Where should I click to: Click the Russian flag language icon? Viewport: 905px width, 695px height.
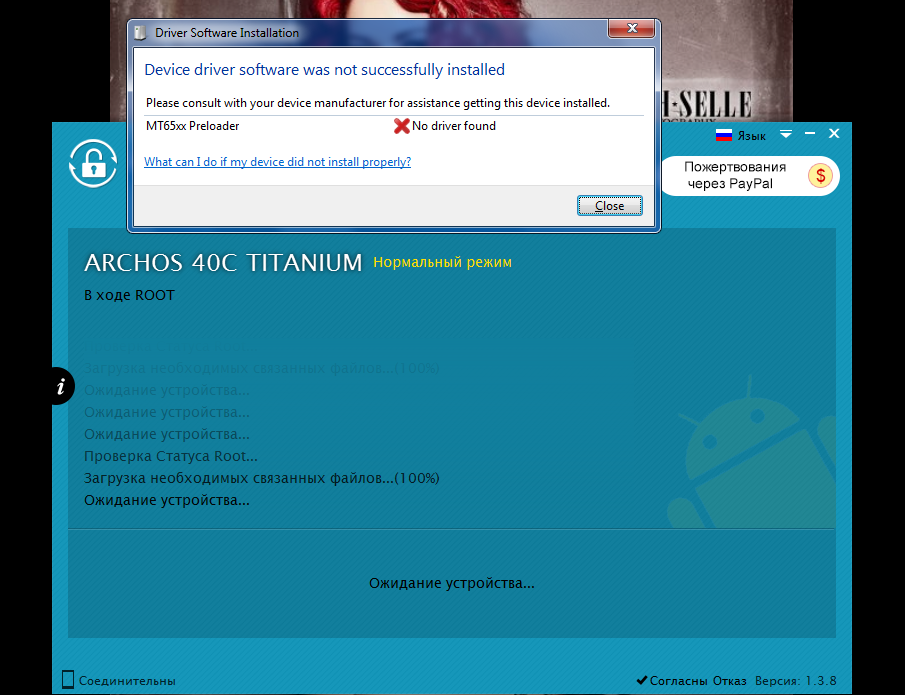pyautogui.click(x=724, y=135)
